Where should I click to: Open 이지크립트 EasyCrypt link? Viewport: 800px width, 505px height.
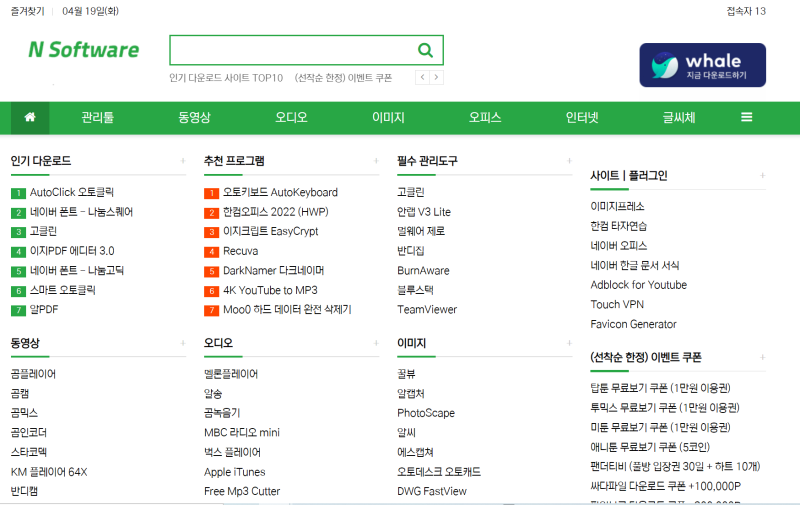[271, 232]
